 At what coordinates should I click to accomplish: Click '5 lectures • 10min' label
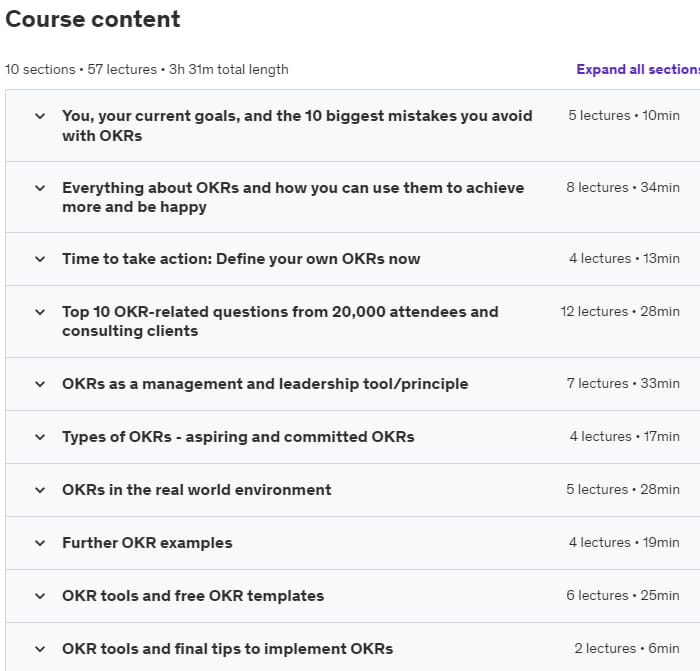624,116
